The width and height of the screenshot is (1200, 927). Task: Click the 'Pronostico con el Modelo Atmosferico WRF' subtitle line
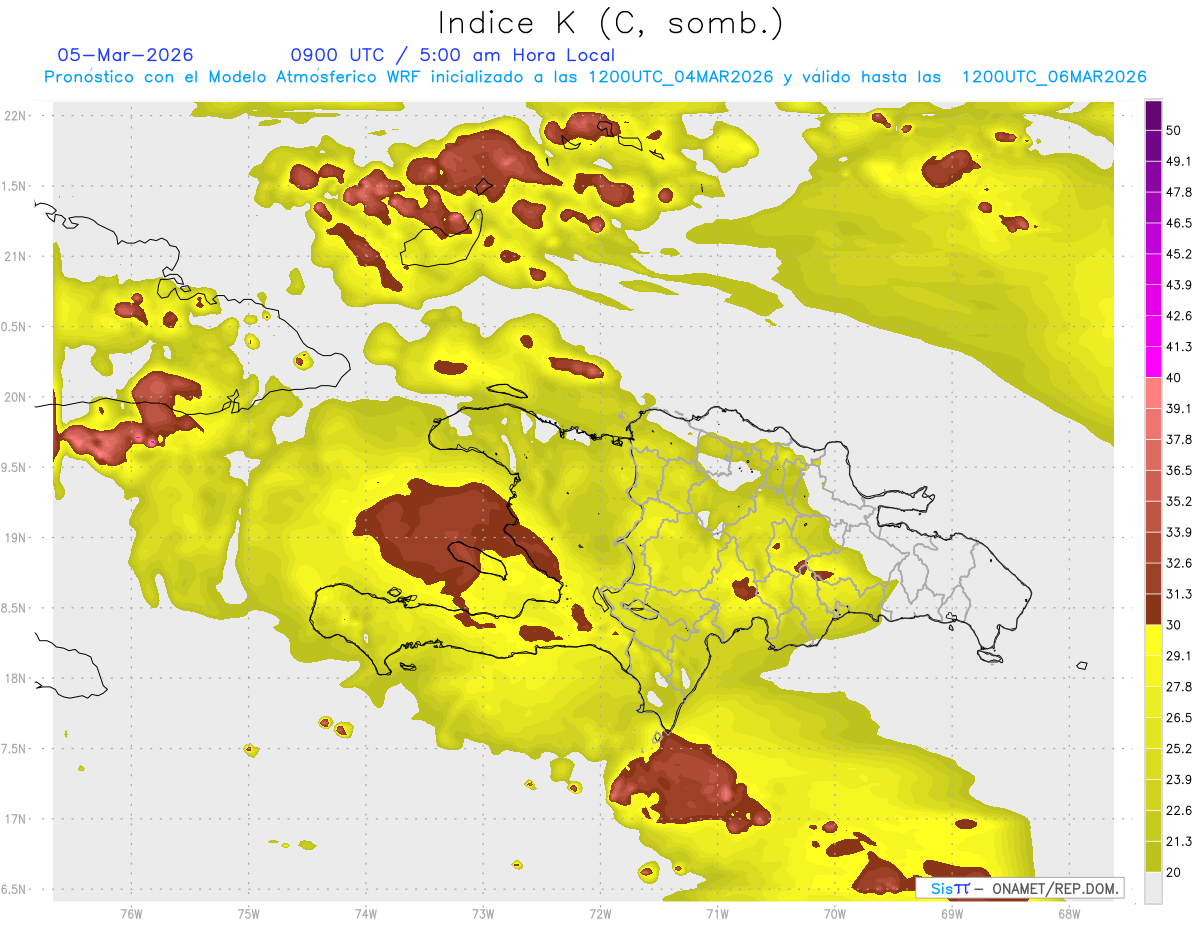[x=595, y=77]
